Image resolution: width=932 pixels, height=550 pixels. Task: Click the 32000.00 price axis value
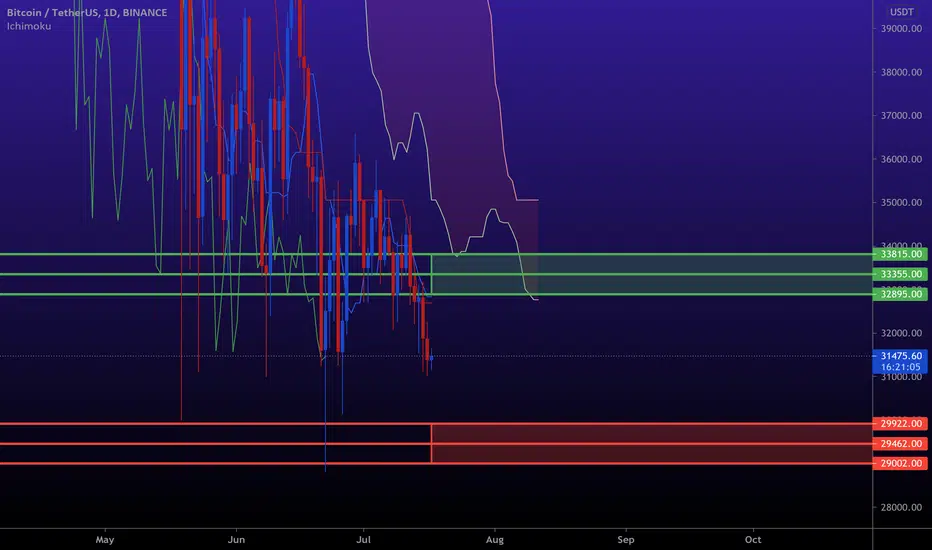tap(901, 333)
